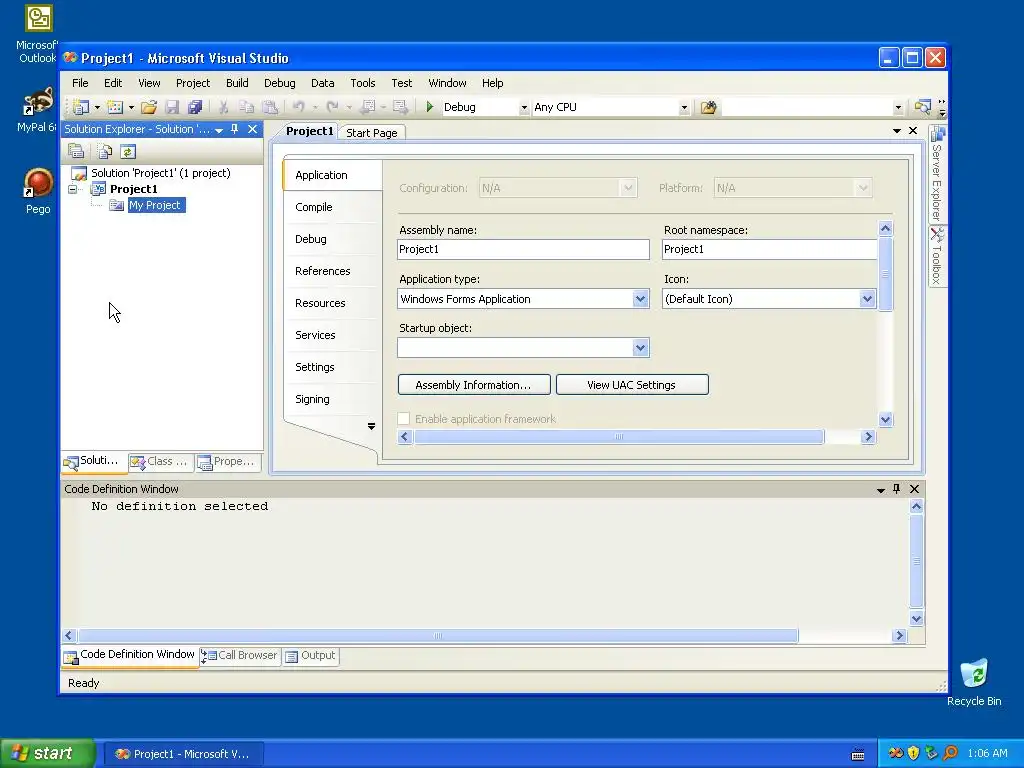Click the Paste toolbar icon

pos(270,107)
